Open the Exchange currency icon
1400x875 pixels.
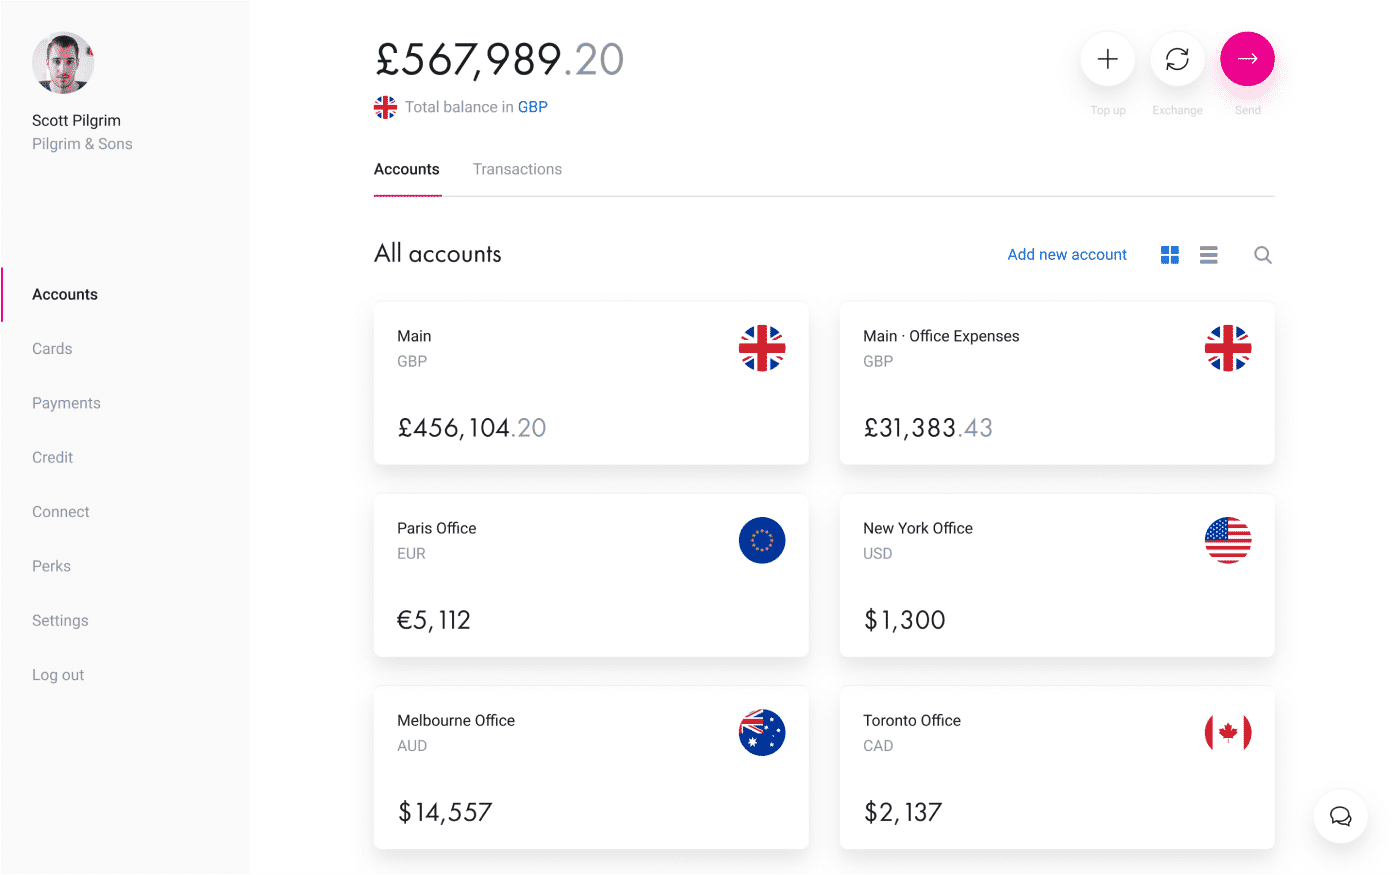tap(1177, 59)
